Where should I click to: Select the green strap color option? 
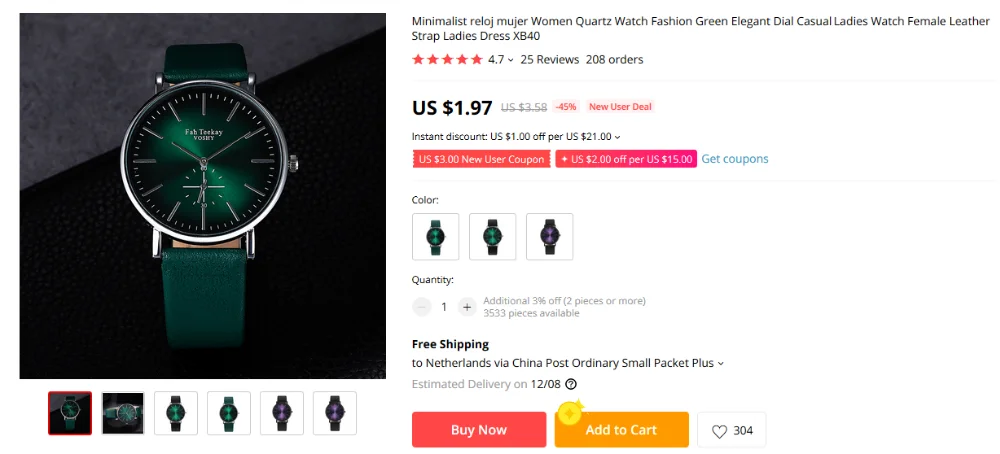[x=436, y=237]
